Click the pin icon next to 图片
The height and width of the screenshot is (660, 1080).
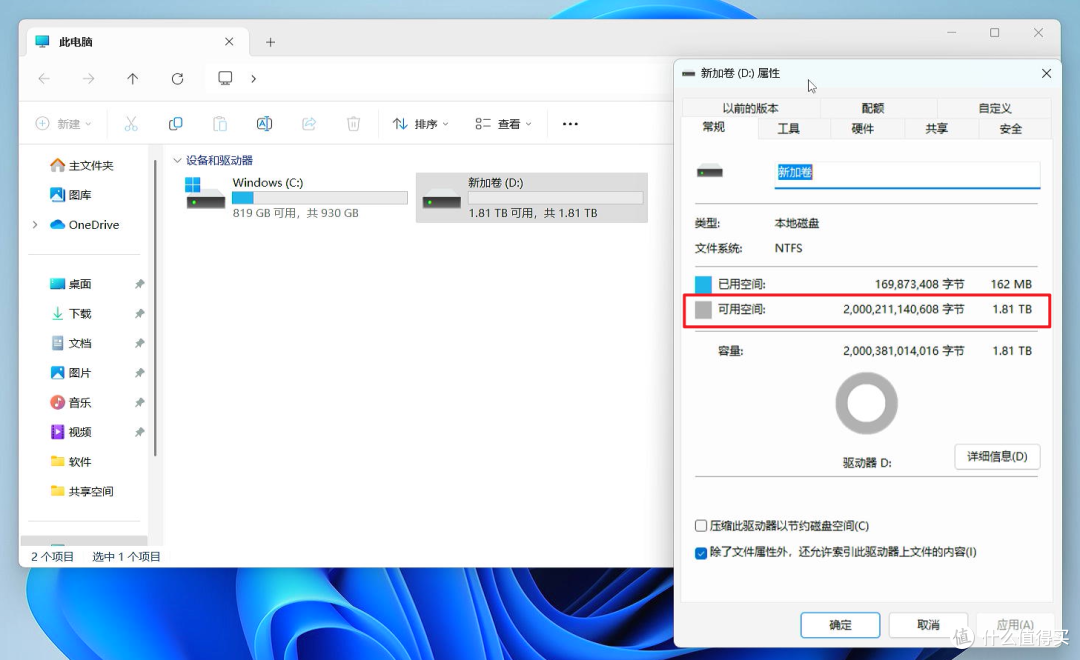[x=139, y=373]
